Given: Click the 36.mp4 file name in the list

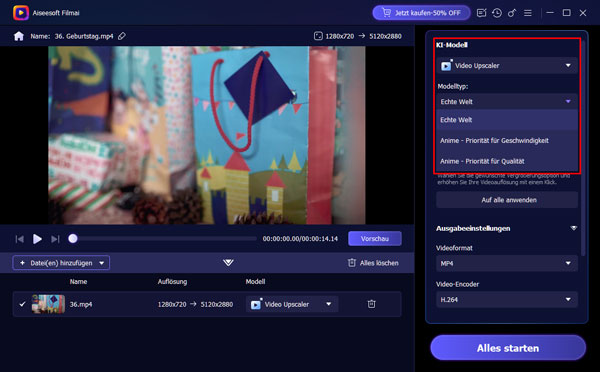Looking at the screenshot, I should coord(81,305).
